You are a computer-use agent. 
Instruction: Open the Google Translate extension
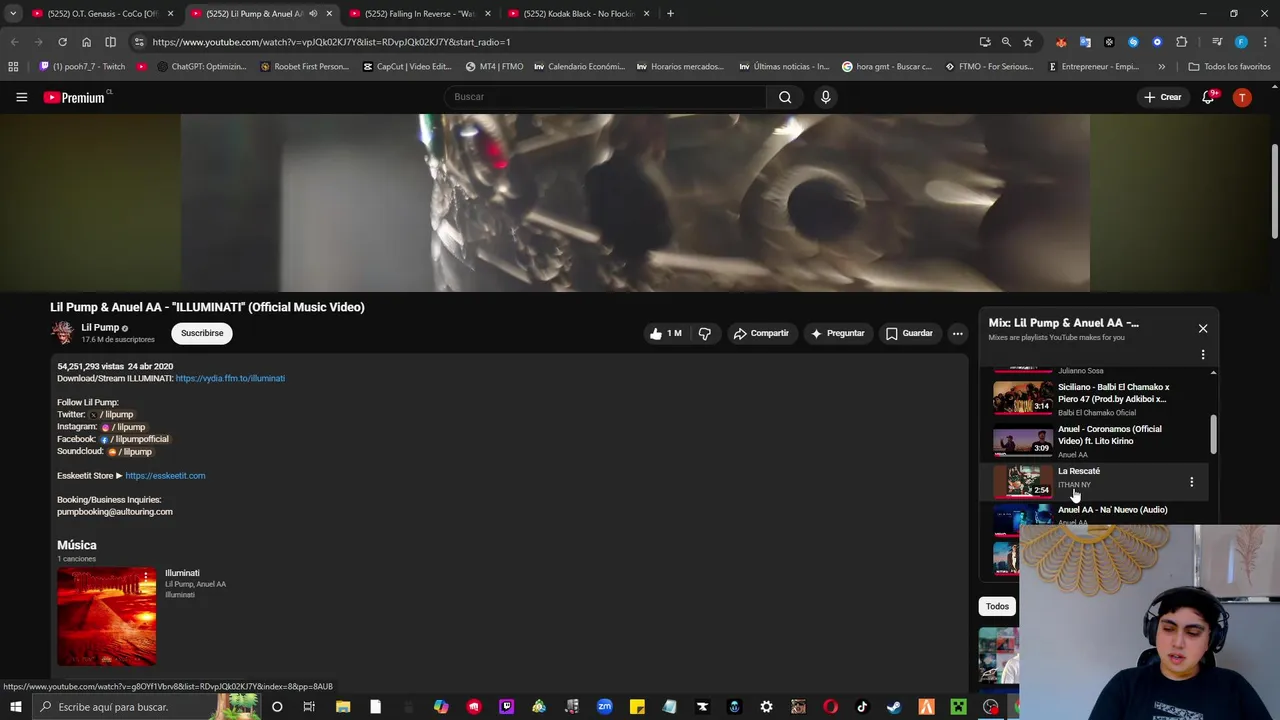[x=1085, y=42]
